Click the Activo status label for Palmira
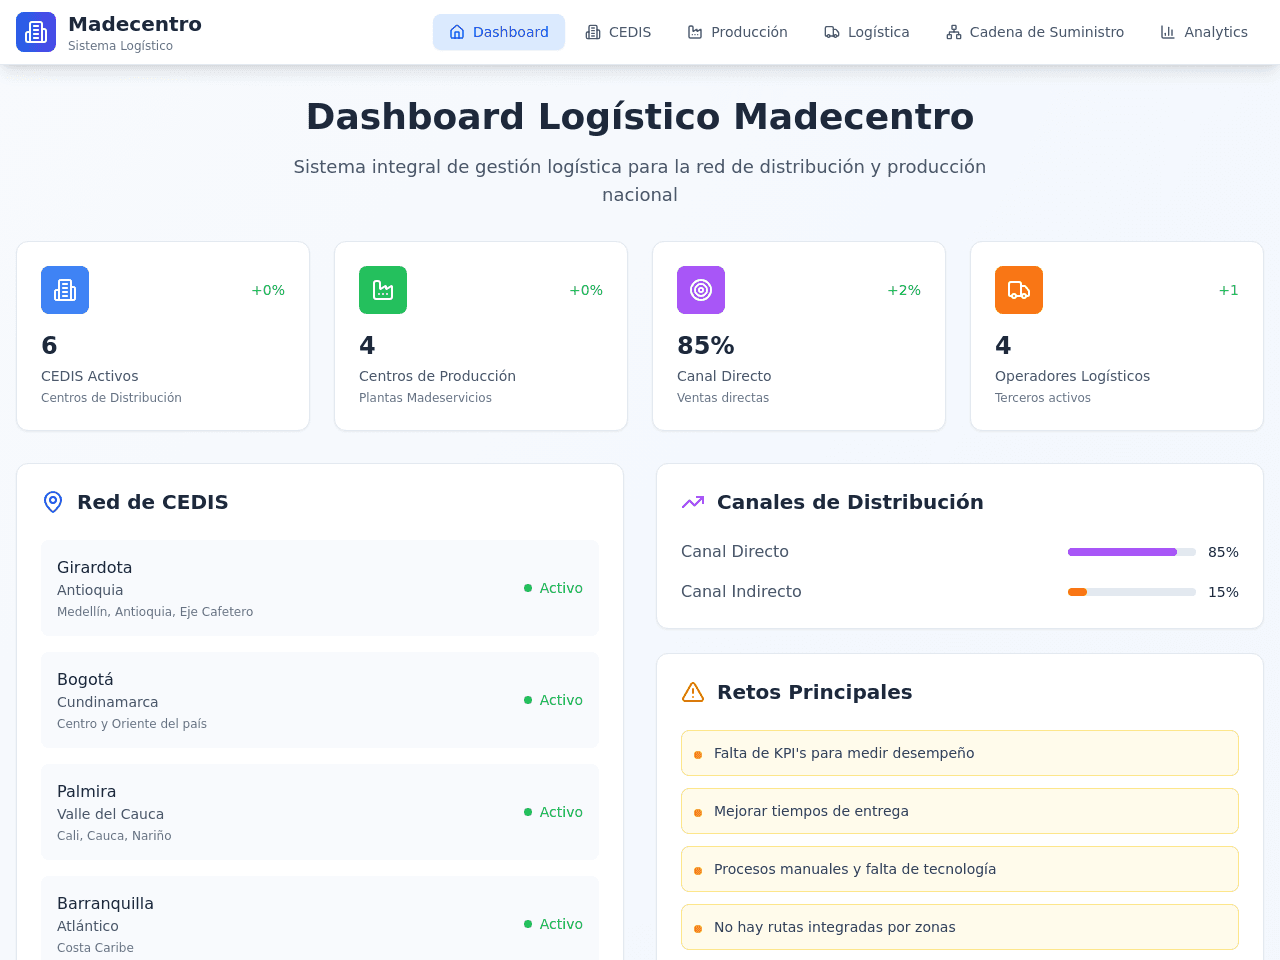1280x960 pixels. tap(561, 812)
